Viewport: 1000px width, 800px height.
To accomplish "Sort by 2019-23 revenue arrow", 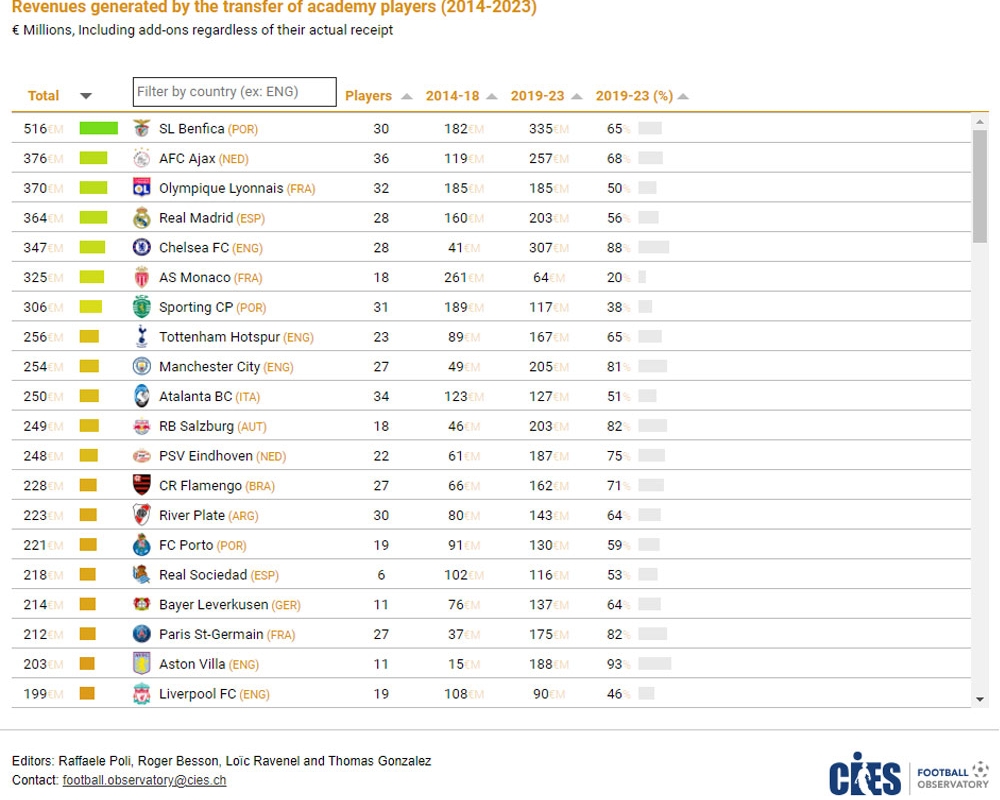I will 577,97.
